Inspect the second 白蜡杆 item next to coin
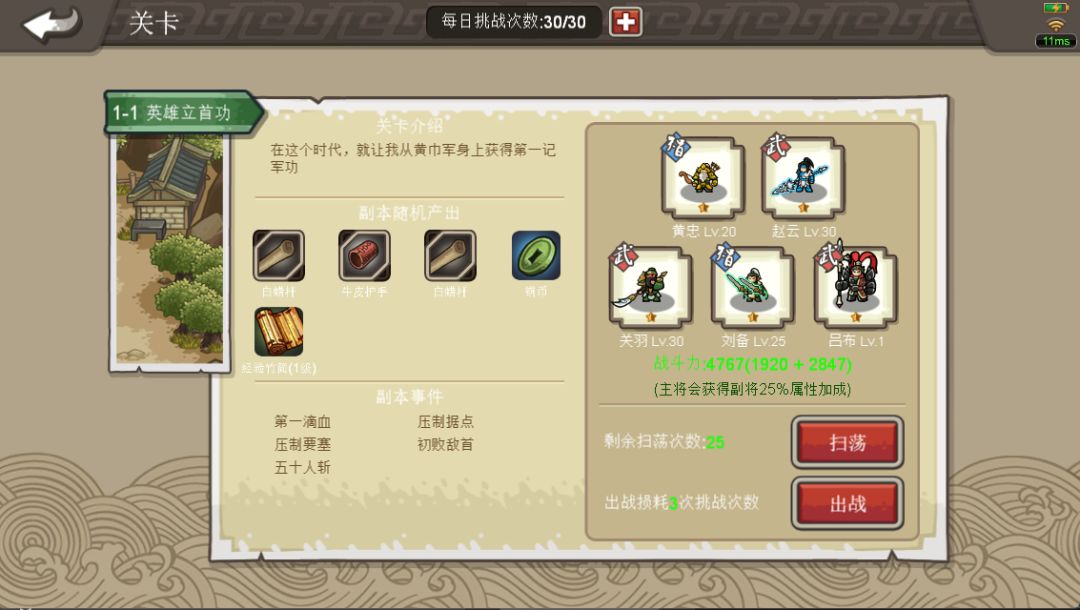This screenshot has height=610, width=1080. tap(450, 255)
